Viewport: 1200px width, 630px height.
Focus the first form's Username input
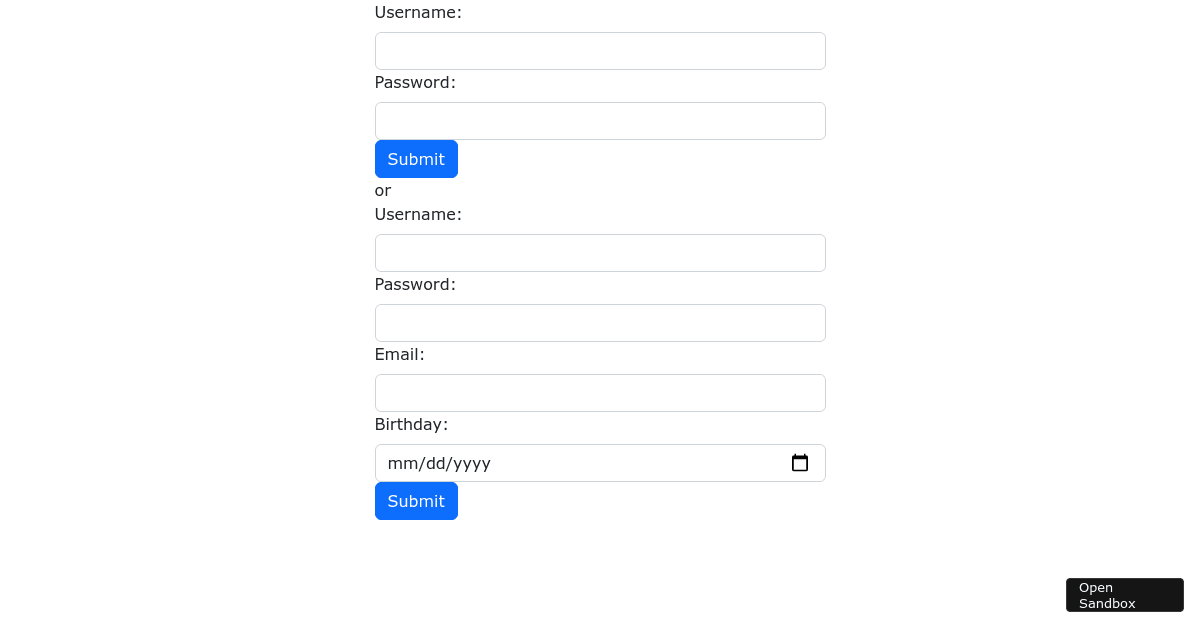point(600,51)
